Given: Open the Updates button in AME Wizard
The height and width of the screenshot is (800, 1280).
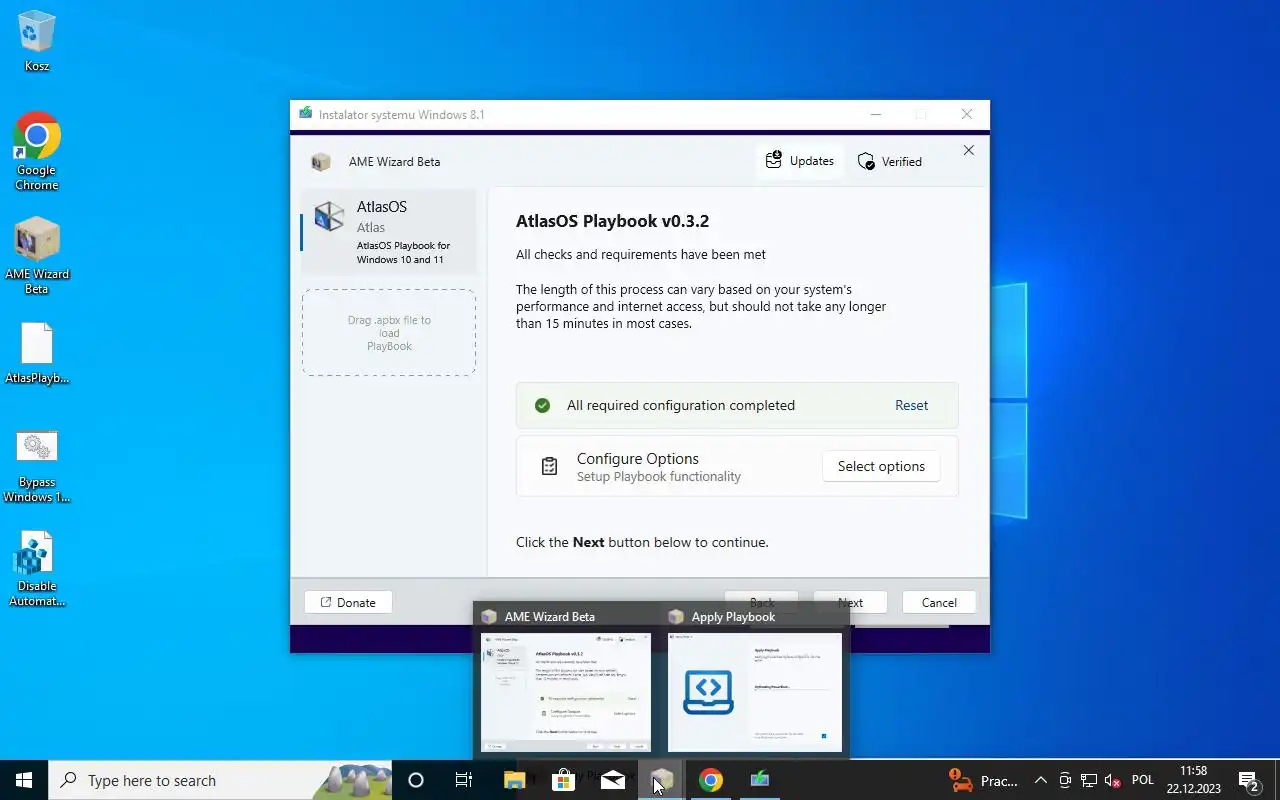Looking at the screenshot, I should click(799, 161).
